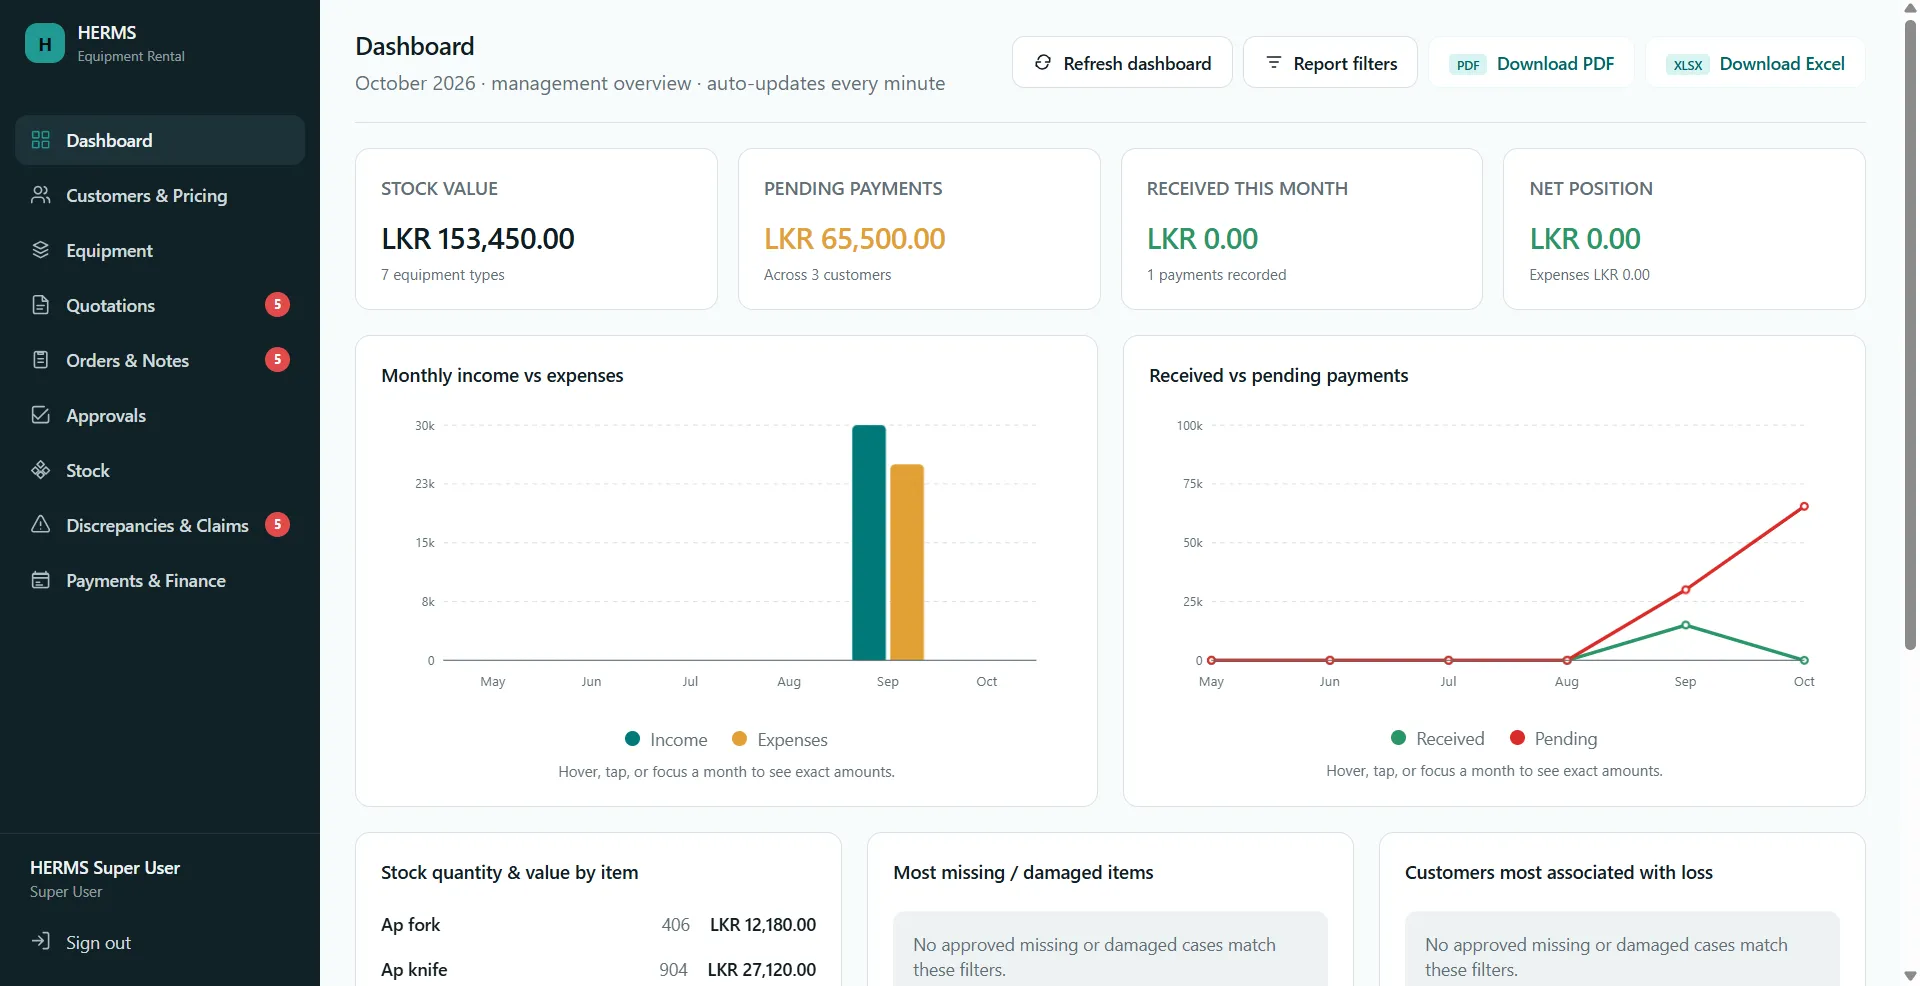Image resolution: width=1920 pixels, height=986 pixels.
Task: Click the Orders & Notes red 5 badge
Action: pyautogui.click(x=277, y=359)
